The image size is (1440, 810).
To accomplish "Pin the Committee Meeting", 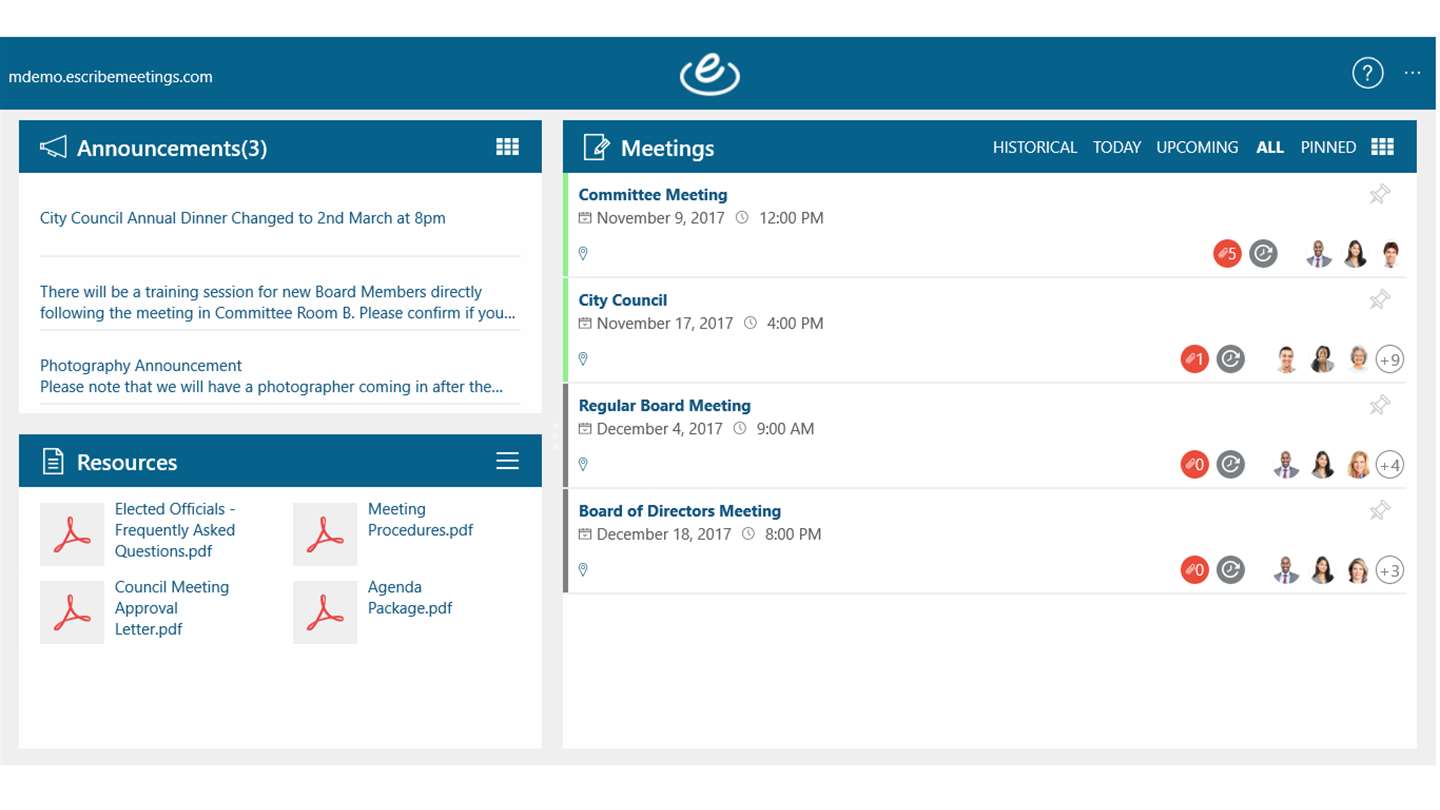I will coord(1380,194).
